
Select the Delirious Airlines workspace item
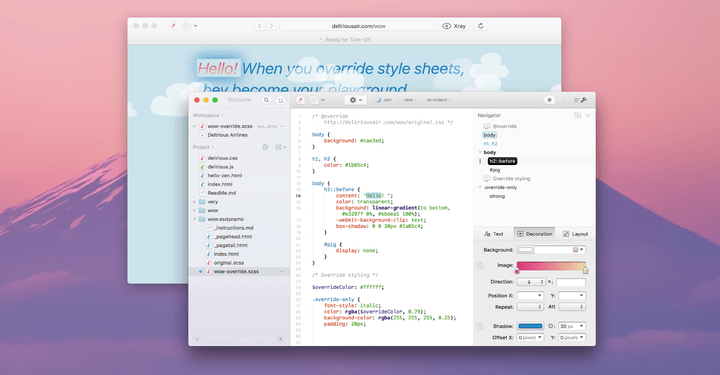point(227,135)
